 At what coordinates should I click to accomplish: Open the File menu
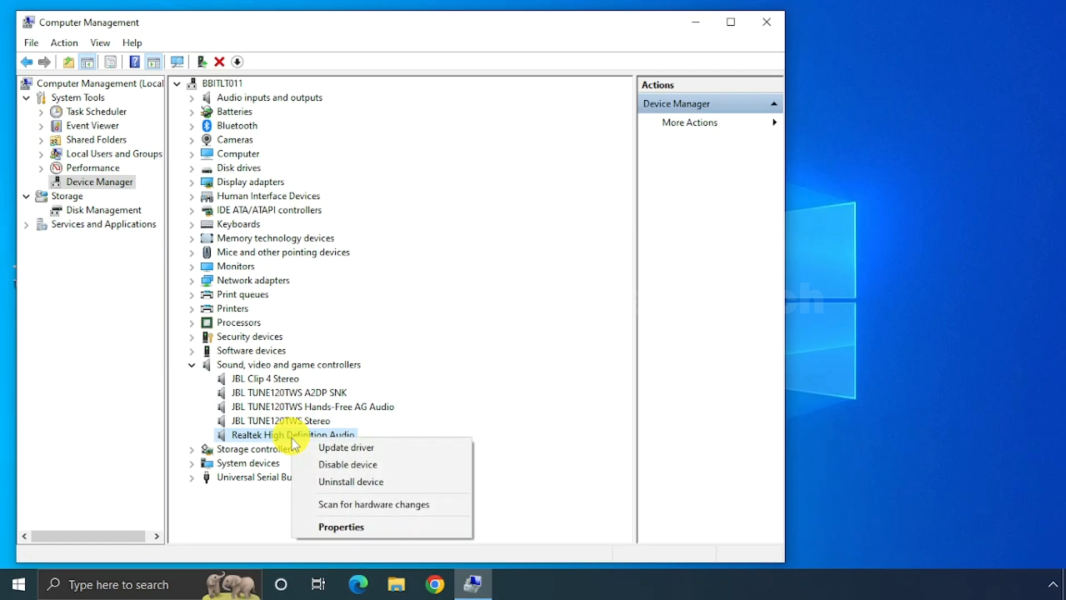31,43
